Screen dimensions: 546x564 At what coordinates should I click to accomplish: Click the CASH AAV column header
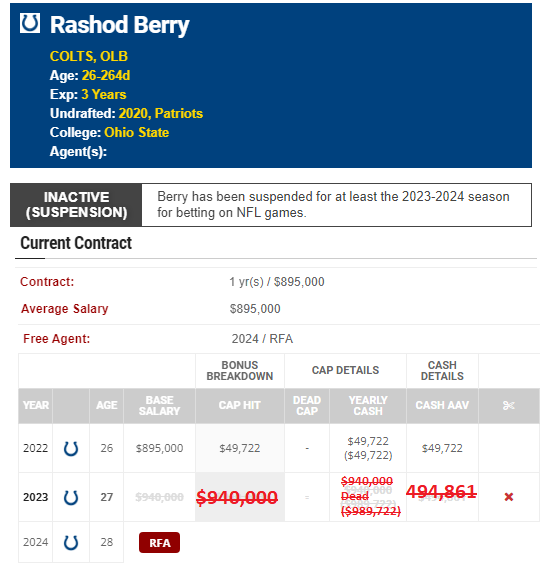tap(442, 405)
